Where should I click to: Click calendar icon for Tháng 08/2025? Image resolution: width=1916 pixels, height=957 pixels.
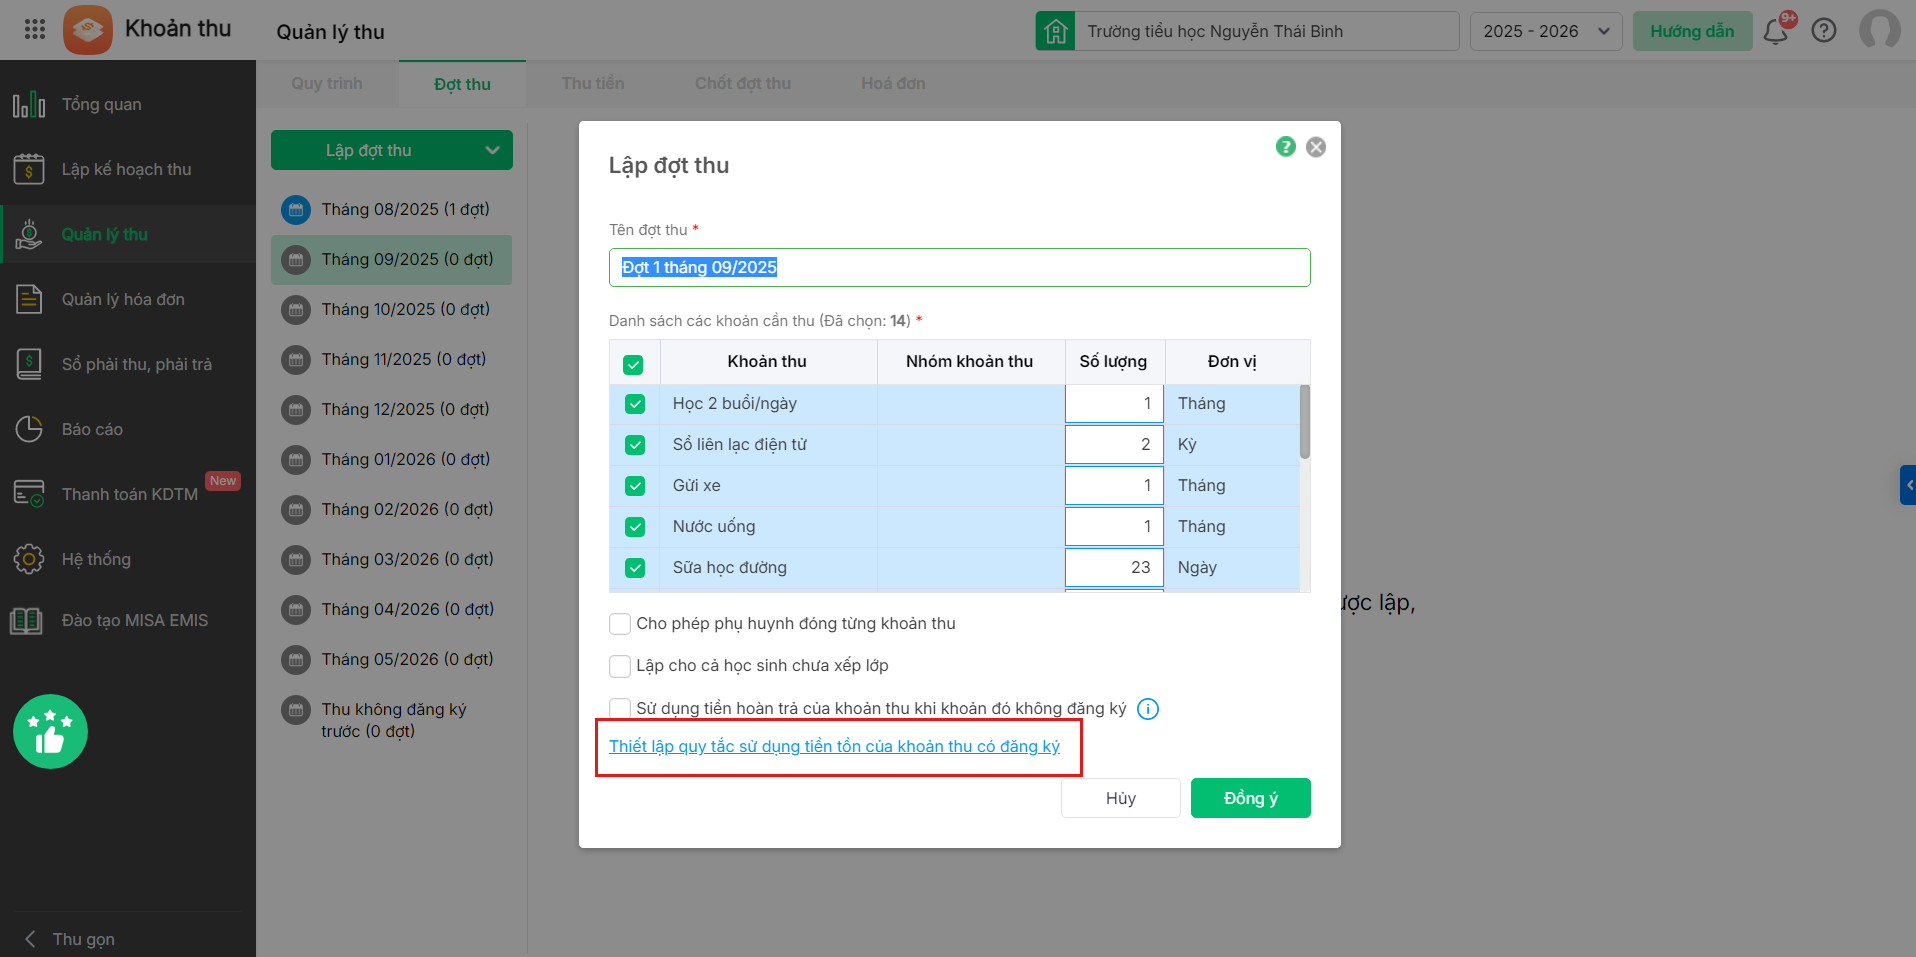point(296,210)
